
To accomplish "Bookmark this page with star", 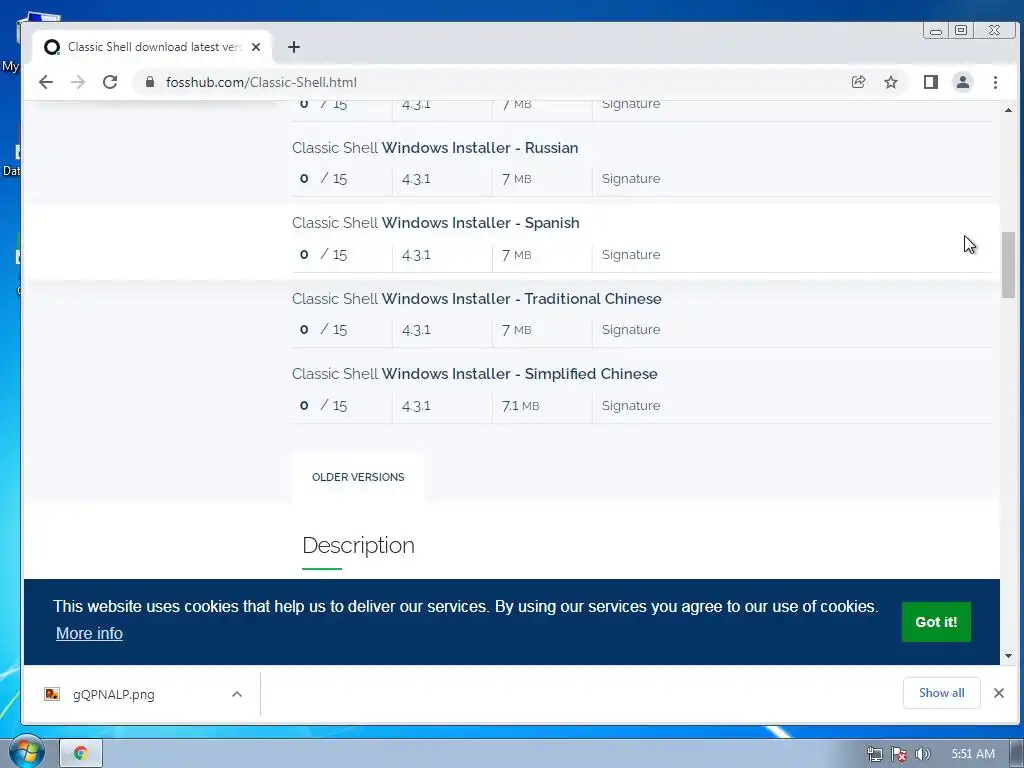I will (x=891, y=82).
